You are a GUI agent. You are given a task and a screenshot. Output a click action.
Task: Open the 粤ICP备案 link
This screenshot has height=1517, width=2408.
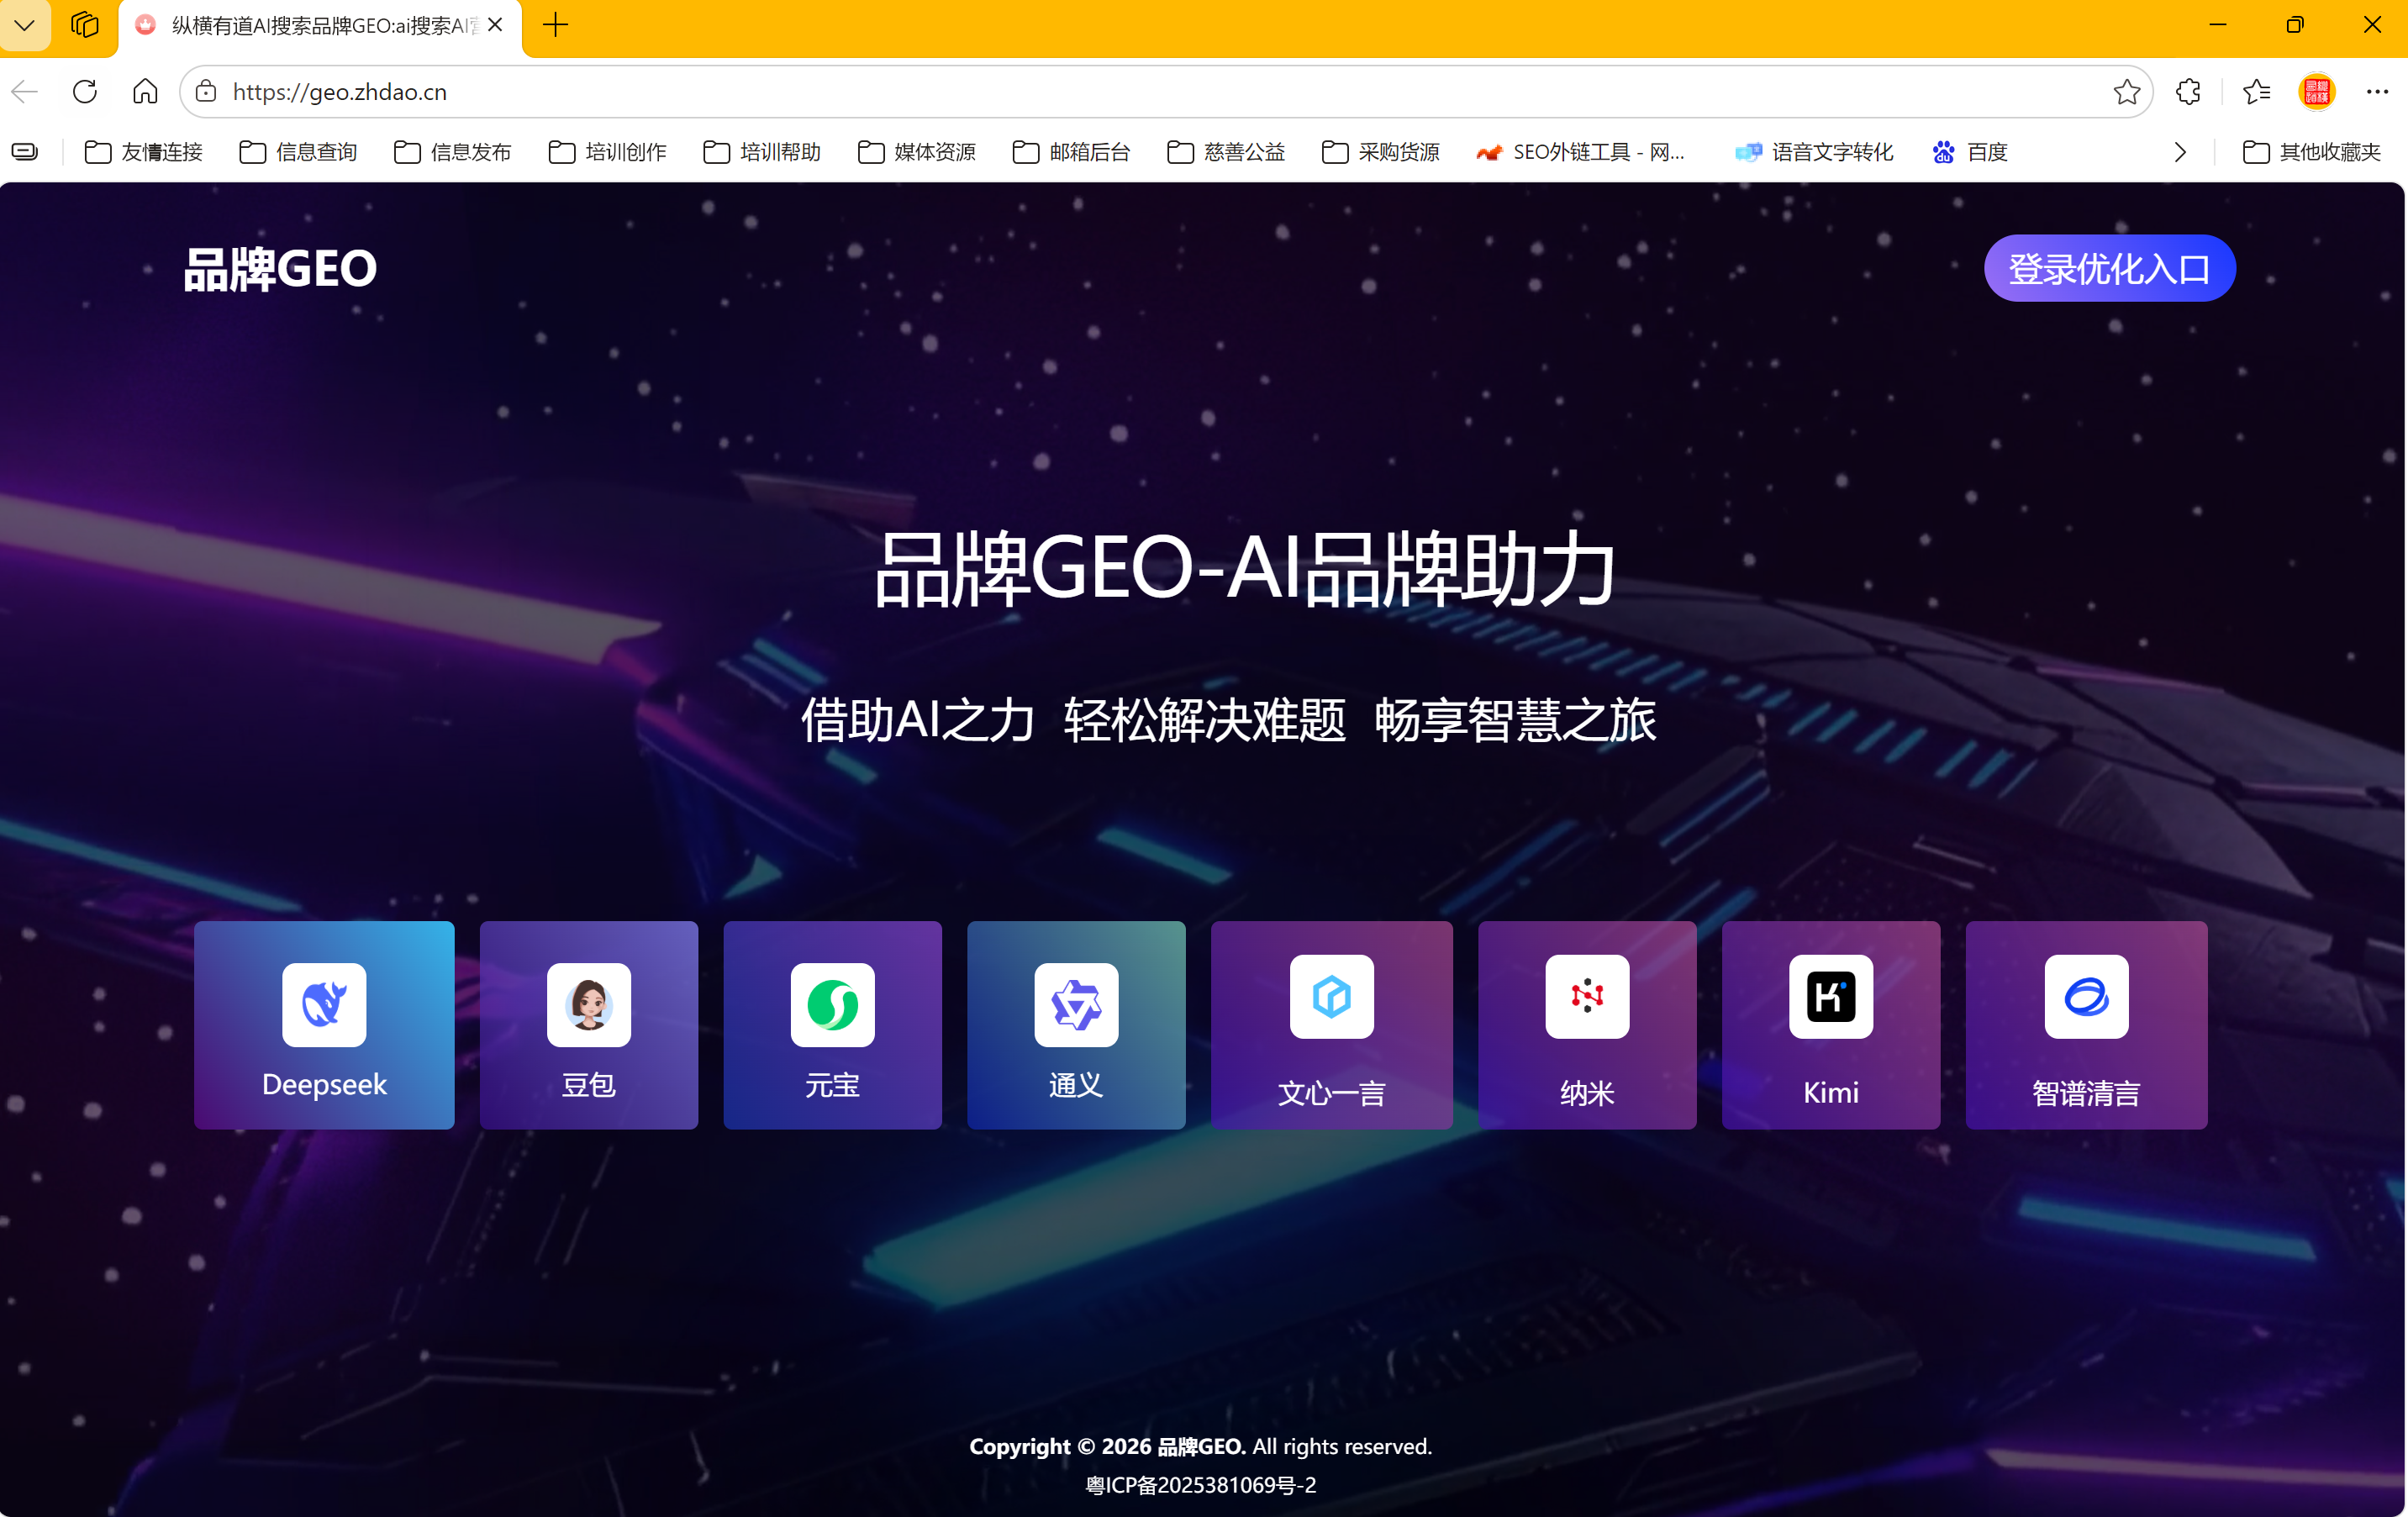coord(1203,1486)
